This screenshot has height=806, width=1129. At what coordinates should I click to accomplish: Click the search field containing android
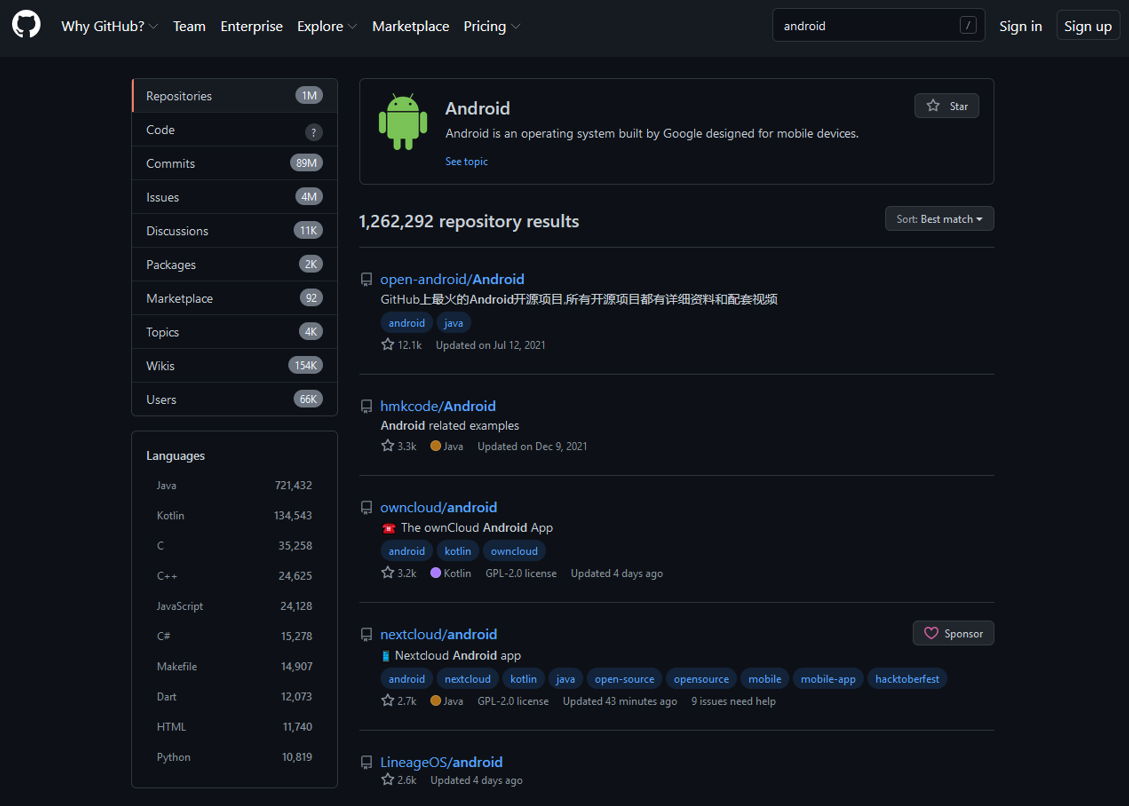pyautogui.click(x=878, y=25)
